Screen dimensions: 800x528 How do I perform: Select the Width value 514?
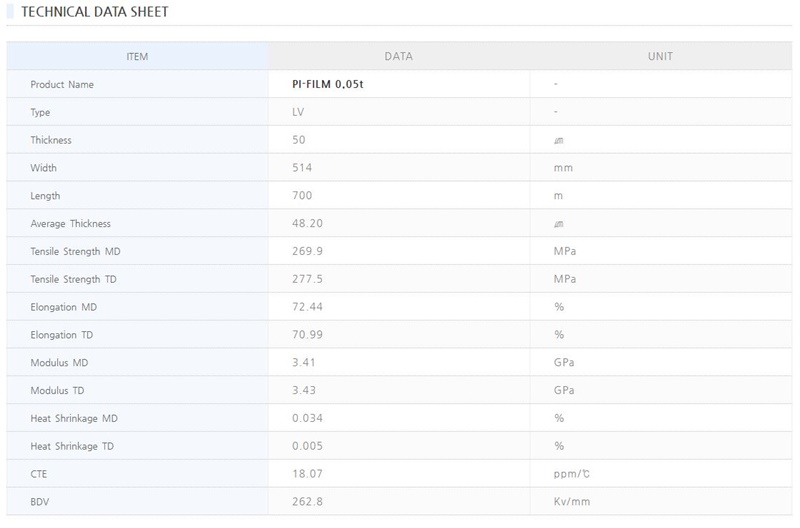[x=301, y=169]
